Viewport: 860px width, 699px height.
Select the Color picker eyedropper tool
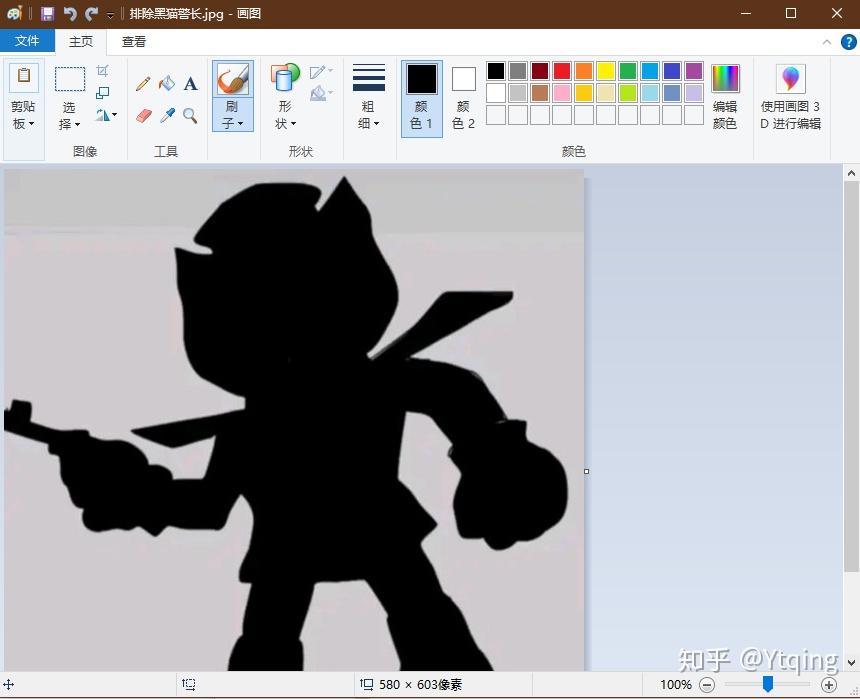coord(167,115)
